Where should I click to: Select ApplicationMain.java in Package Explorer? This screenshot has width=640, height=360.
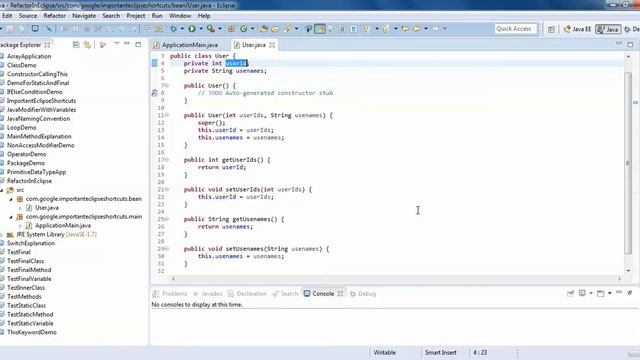[x=63, y=226]
